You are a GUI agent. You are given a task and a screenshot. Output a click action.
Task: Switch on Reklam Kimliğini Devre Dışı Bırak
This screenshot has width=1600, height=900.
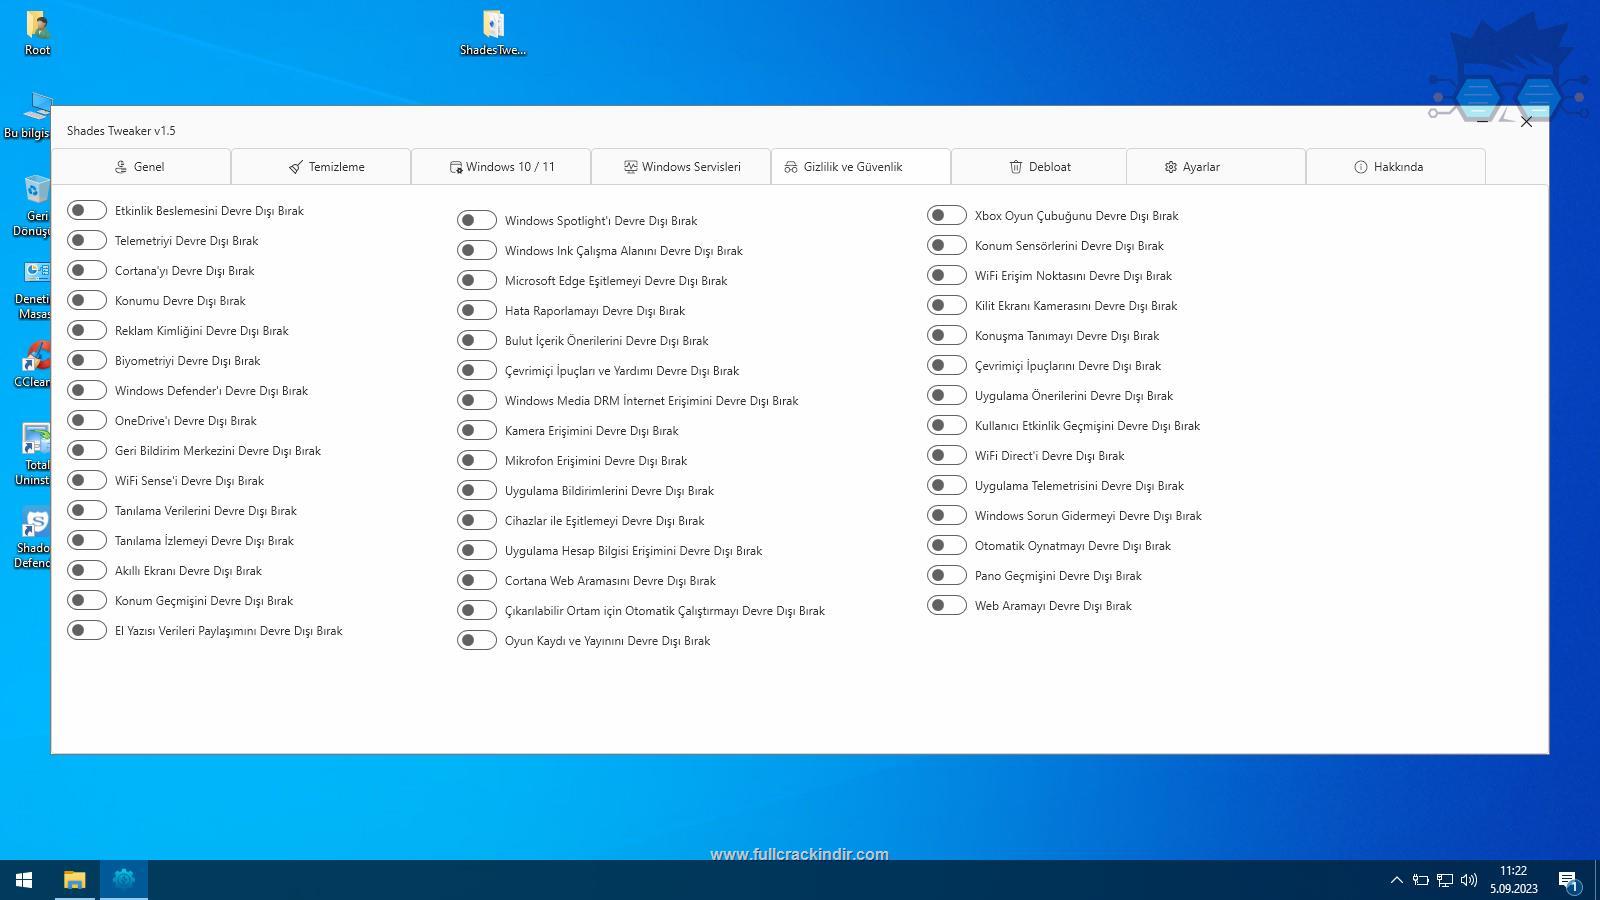(x=87, y=330)
